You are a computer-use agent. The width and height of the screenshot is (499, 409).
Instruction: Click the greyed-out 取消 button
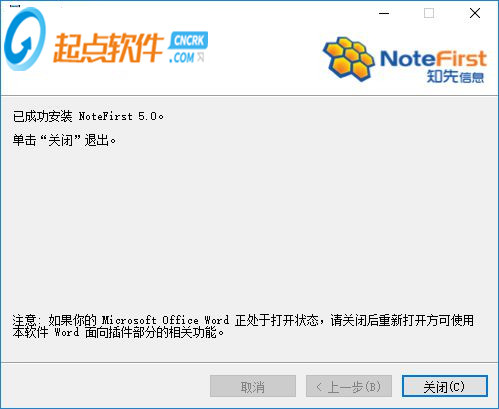[x=253, y=387]
